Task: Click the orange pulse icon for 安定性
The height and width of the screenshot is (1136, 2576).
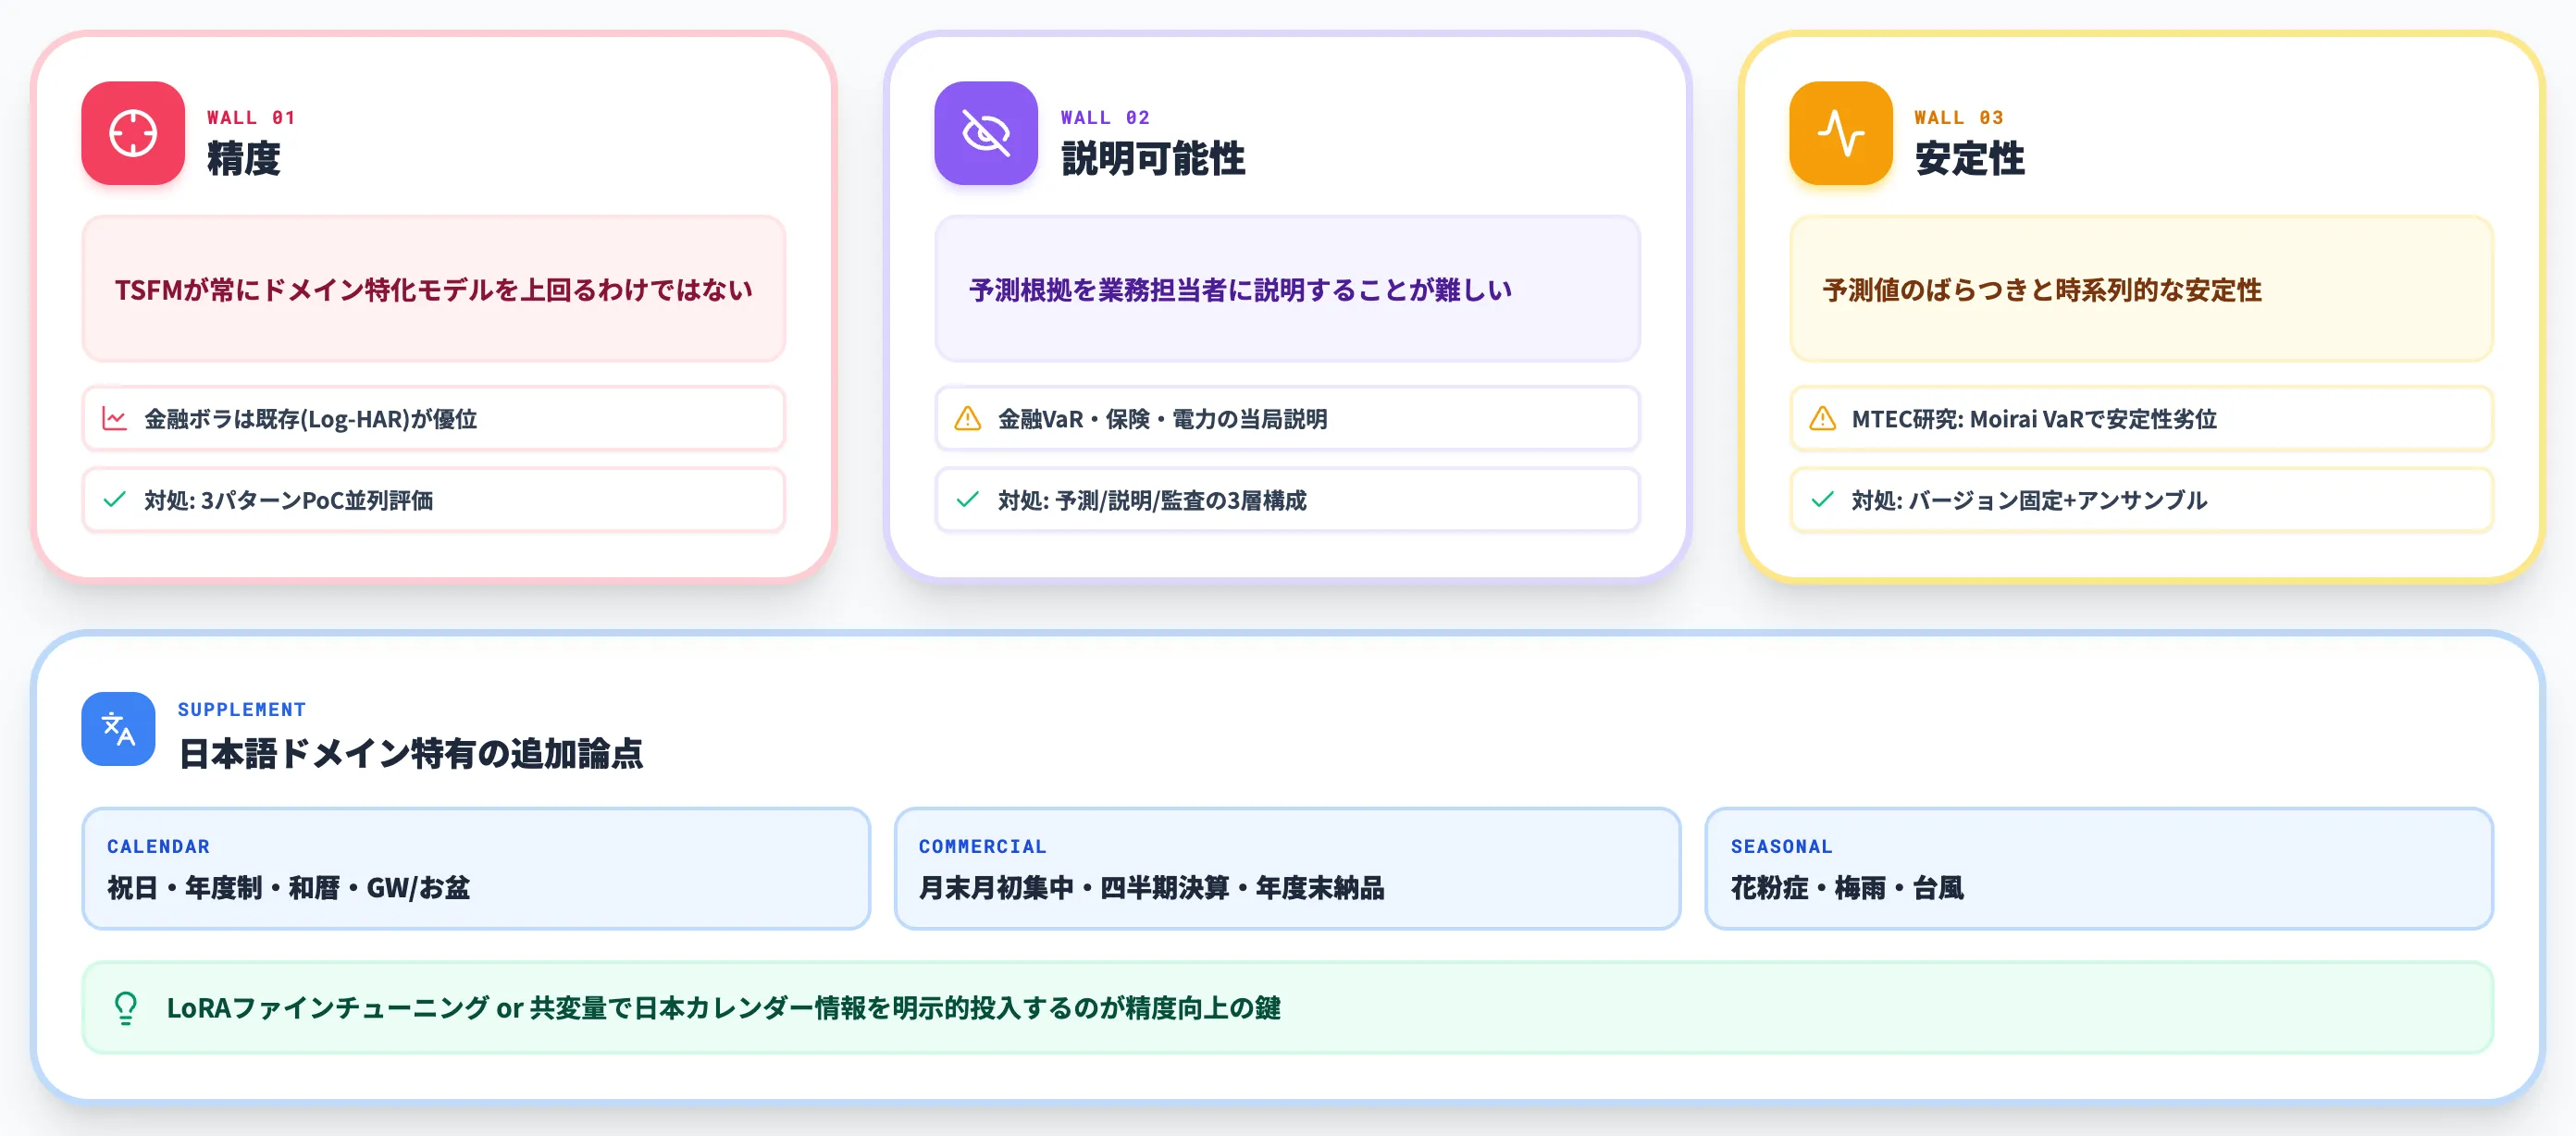Action: click(x=1841, y=133)
